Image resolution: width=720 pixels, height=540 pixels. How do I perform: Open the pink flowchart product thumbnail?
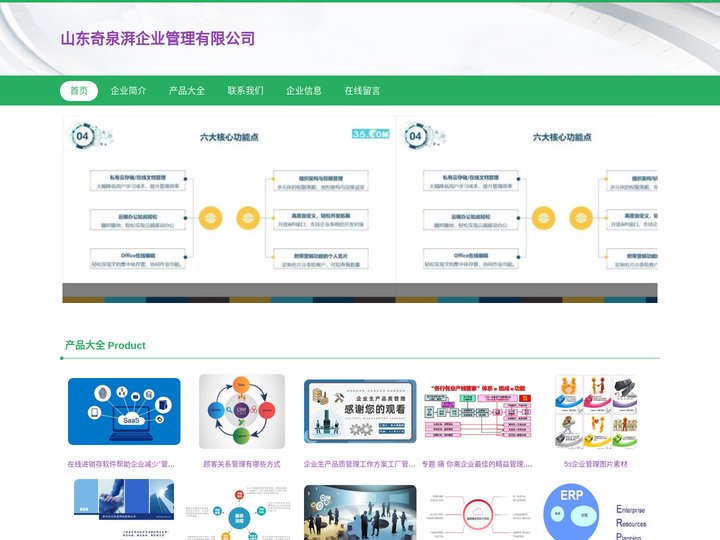click(x=478, y=411)
